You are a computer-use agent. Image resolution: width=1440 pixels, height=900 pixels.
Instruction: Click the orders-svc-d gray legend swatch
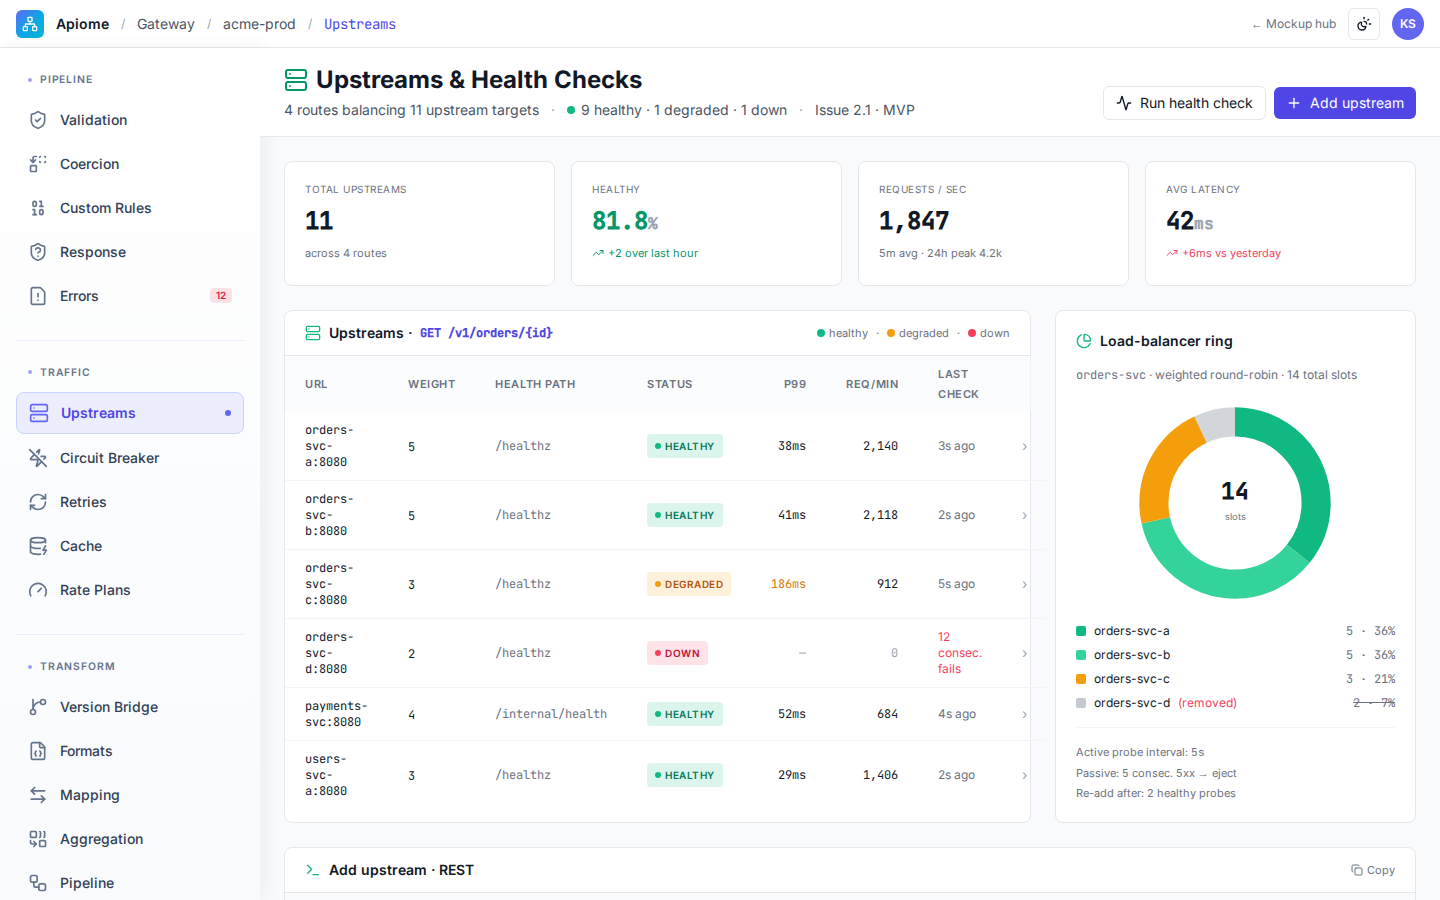click(1081, 703)
